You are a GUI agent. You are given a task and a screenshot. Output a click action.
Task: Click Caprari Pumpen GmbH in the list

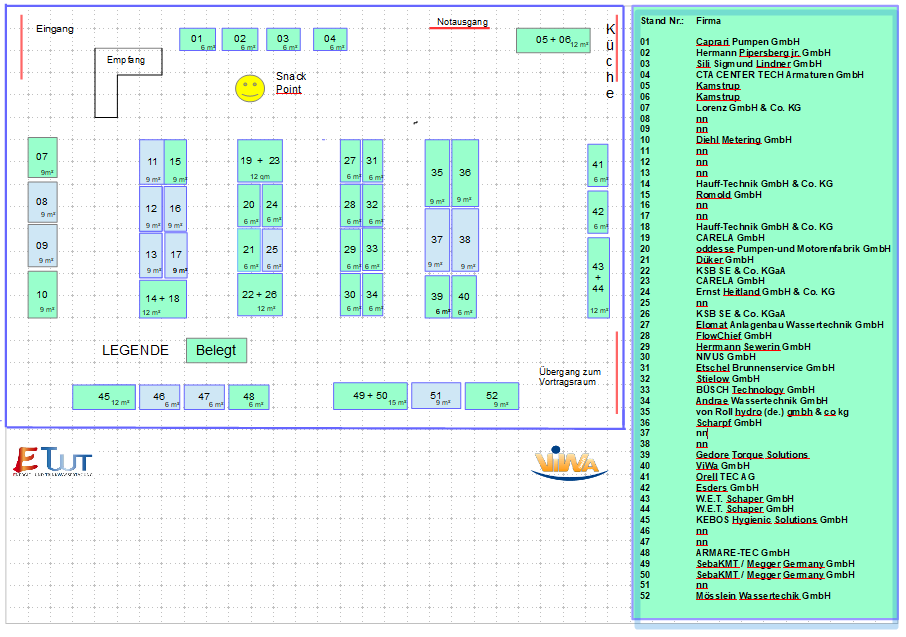tap(748, 42)
